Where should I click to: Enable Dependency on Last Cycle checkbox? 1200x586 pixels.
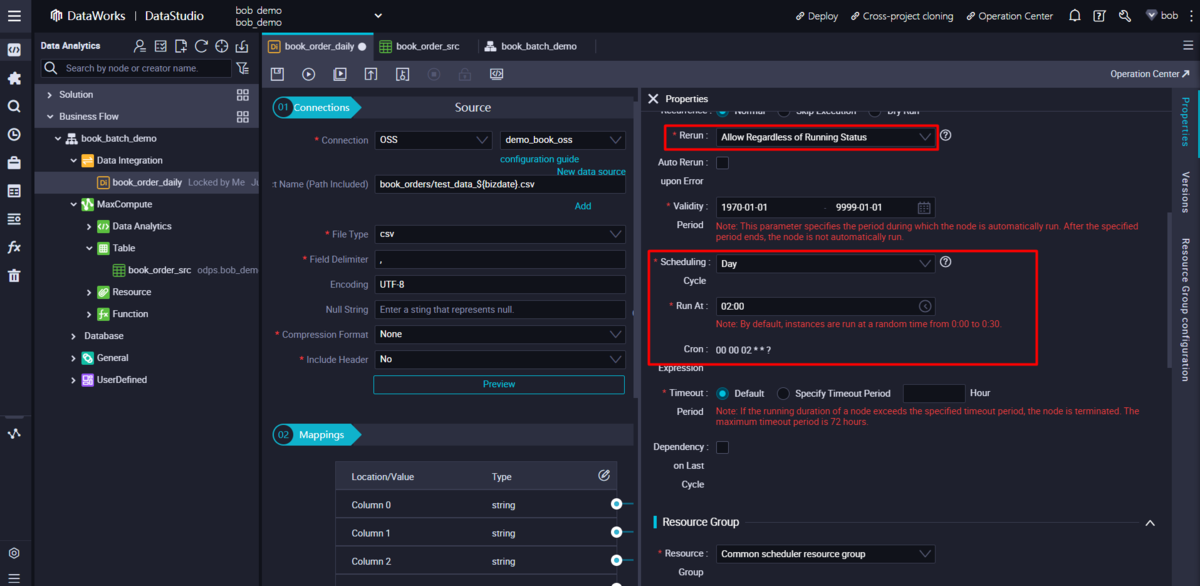click(x=723, y=447)
